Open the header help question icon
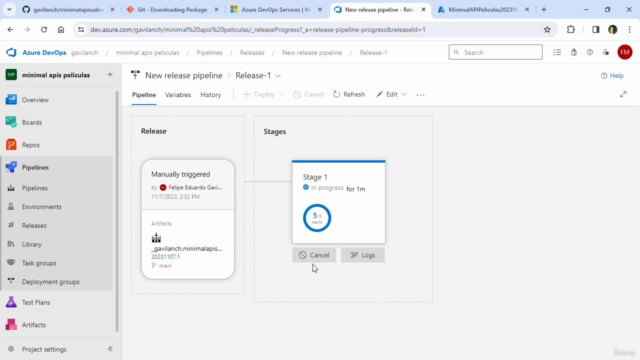The height and width of the screenshot is (360, 640). click(590, 52)
